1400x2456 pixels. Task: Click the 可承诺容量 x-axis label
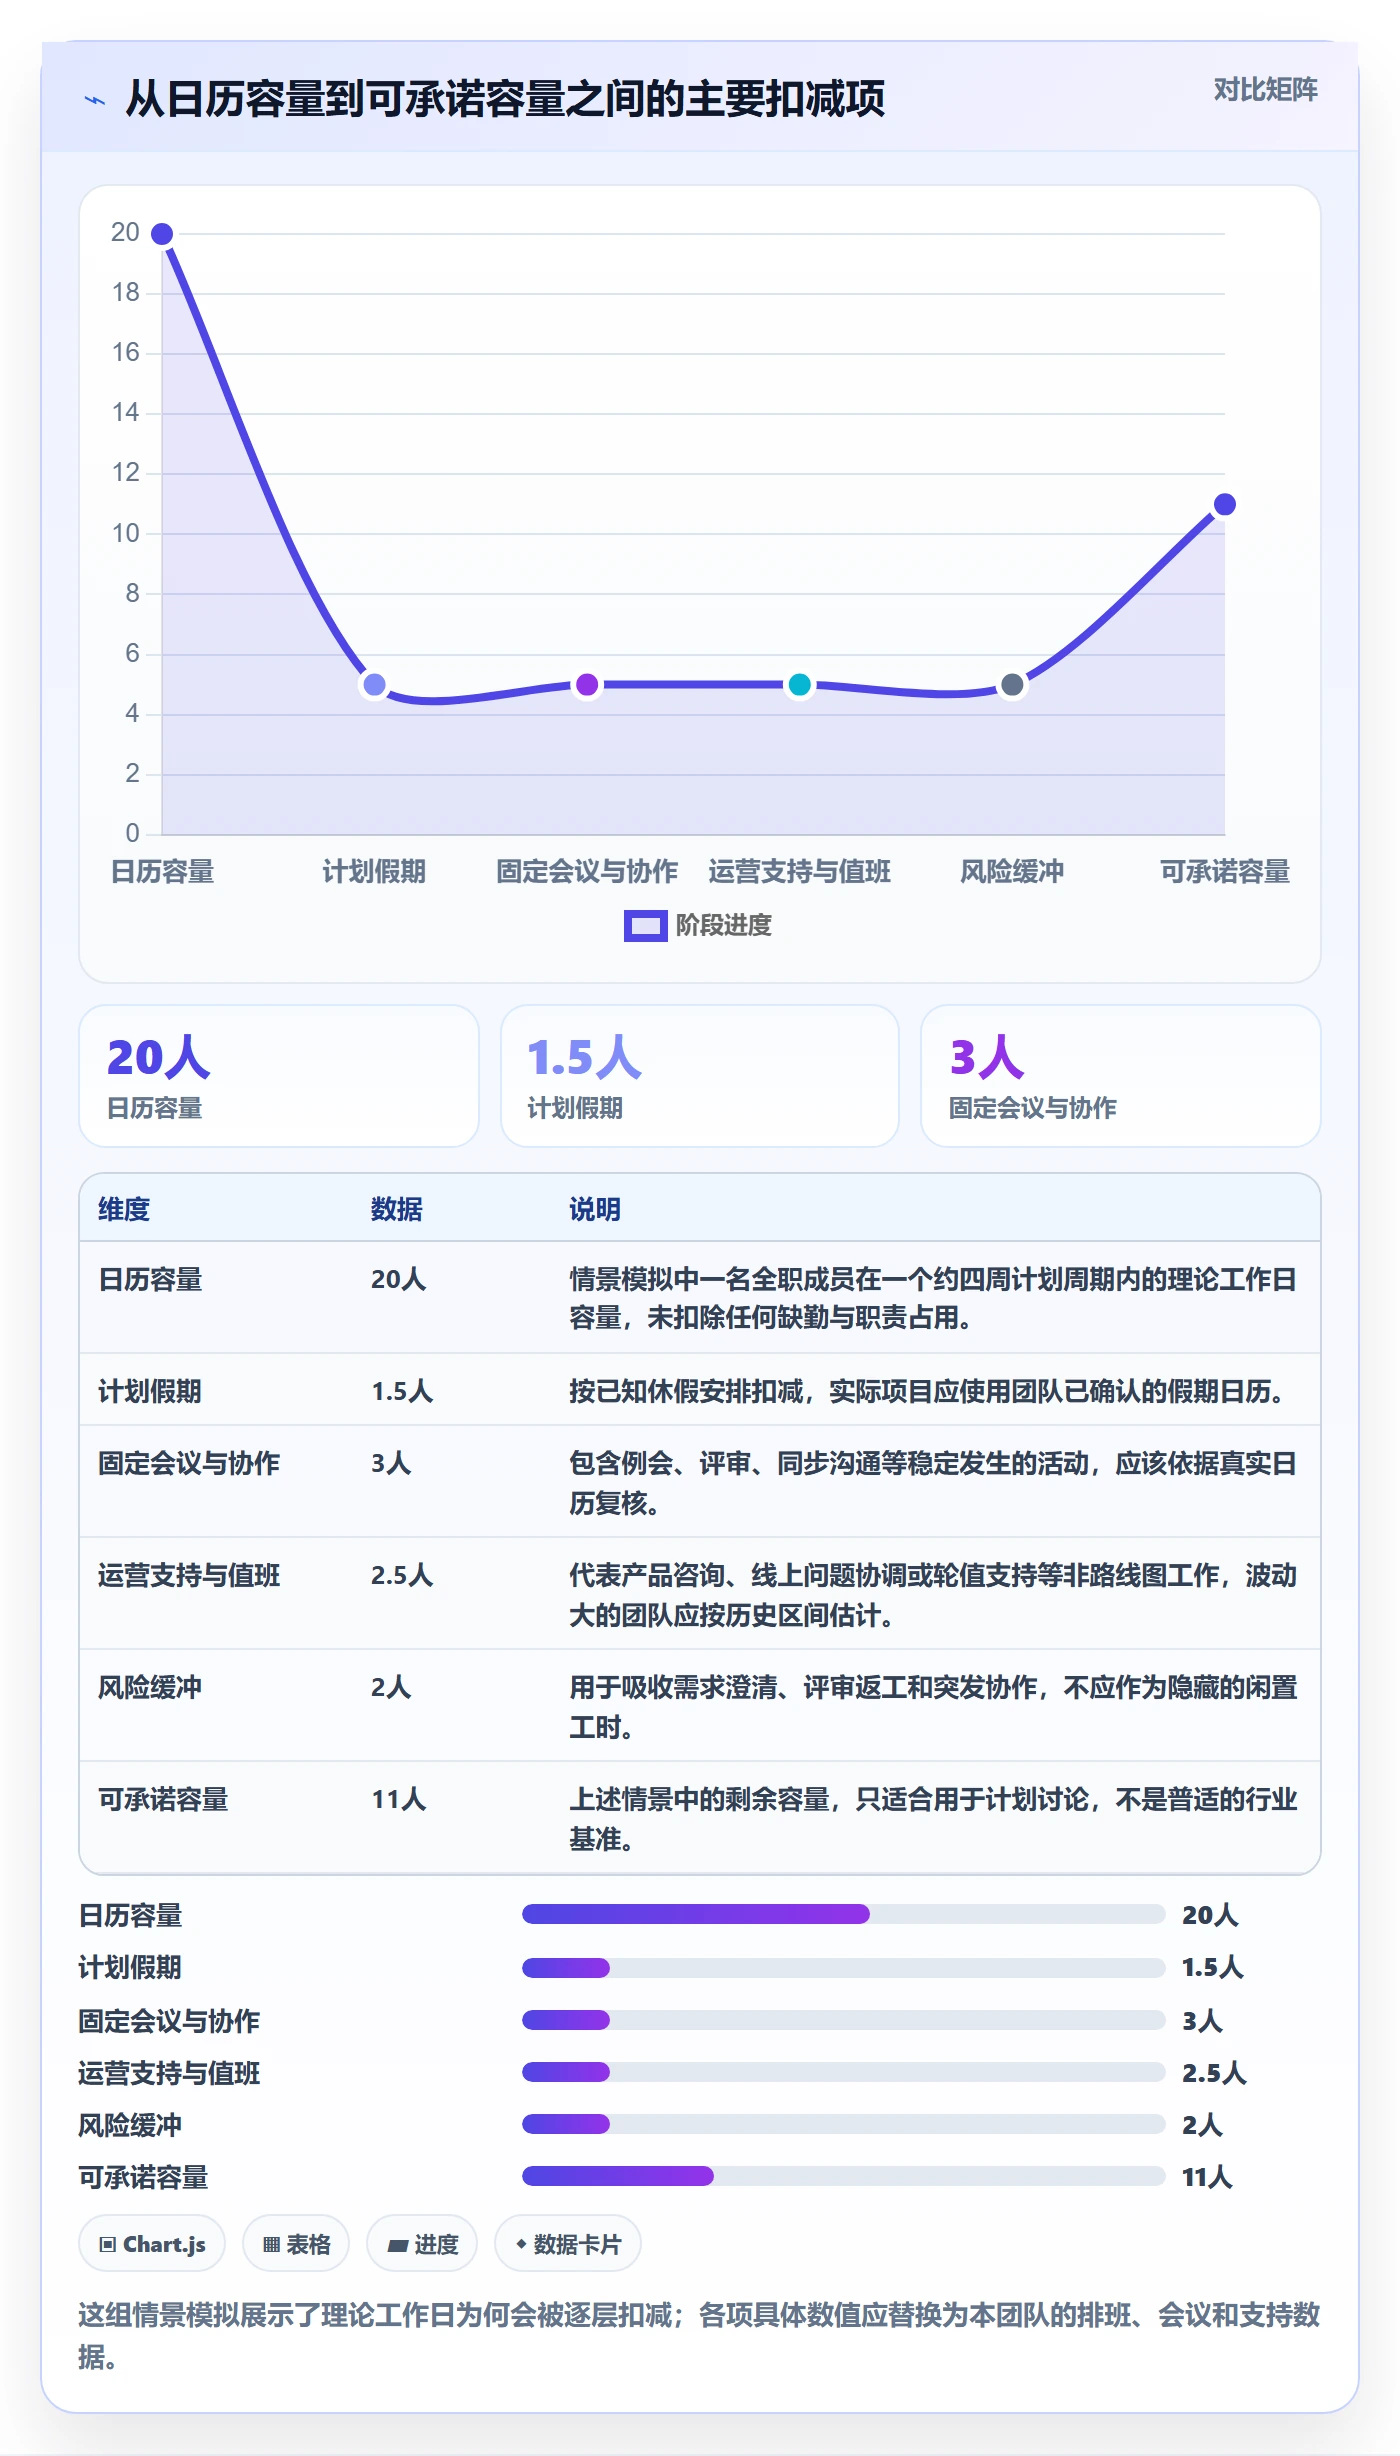(1224, 871)
